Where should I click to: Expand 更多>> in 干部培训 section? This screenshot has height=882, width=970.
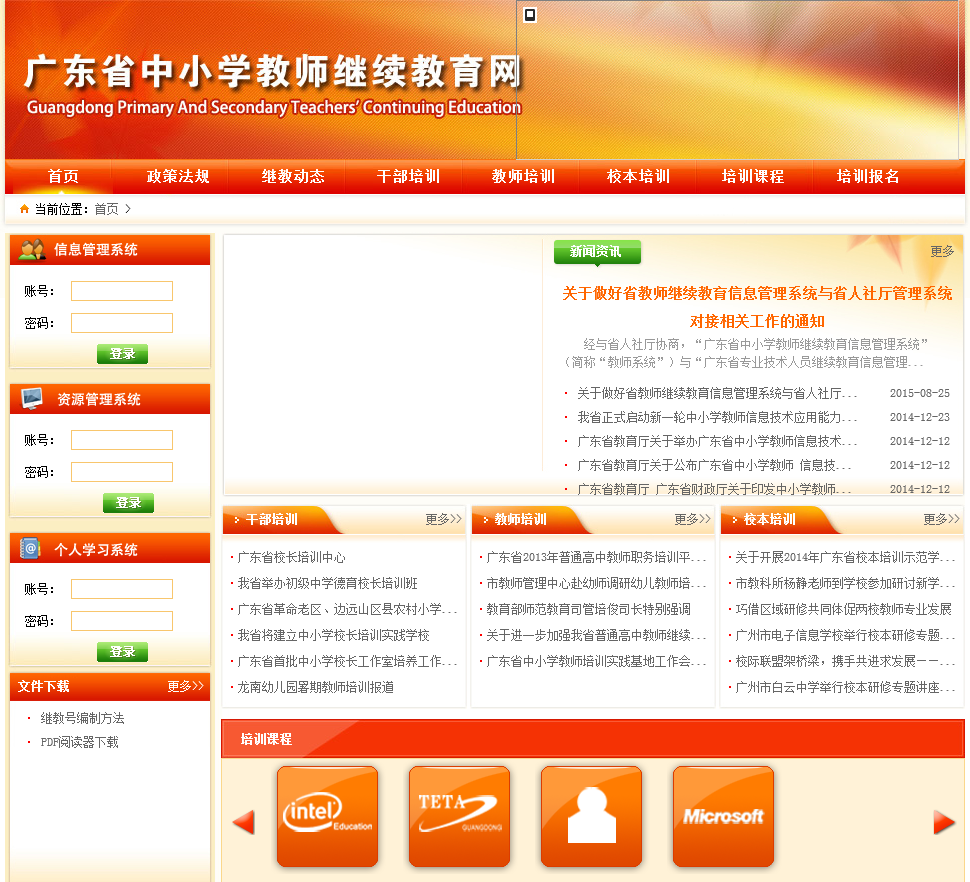tap(444, 519)
